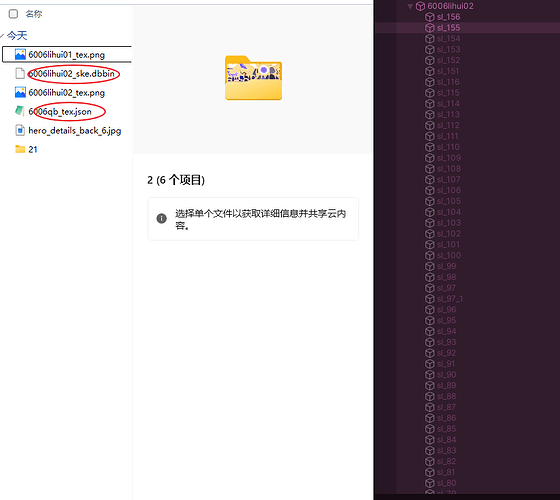This screenshot has height=500, width=560.
Task: Select file 6006lihui01_tex.png
Action: (67, 54)
